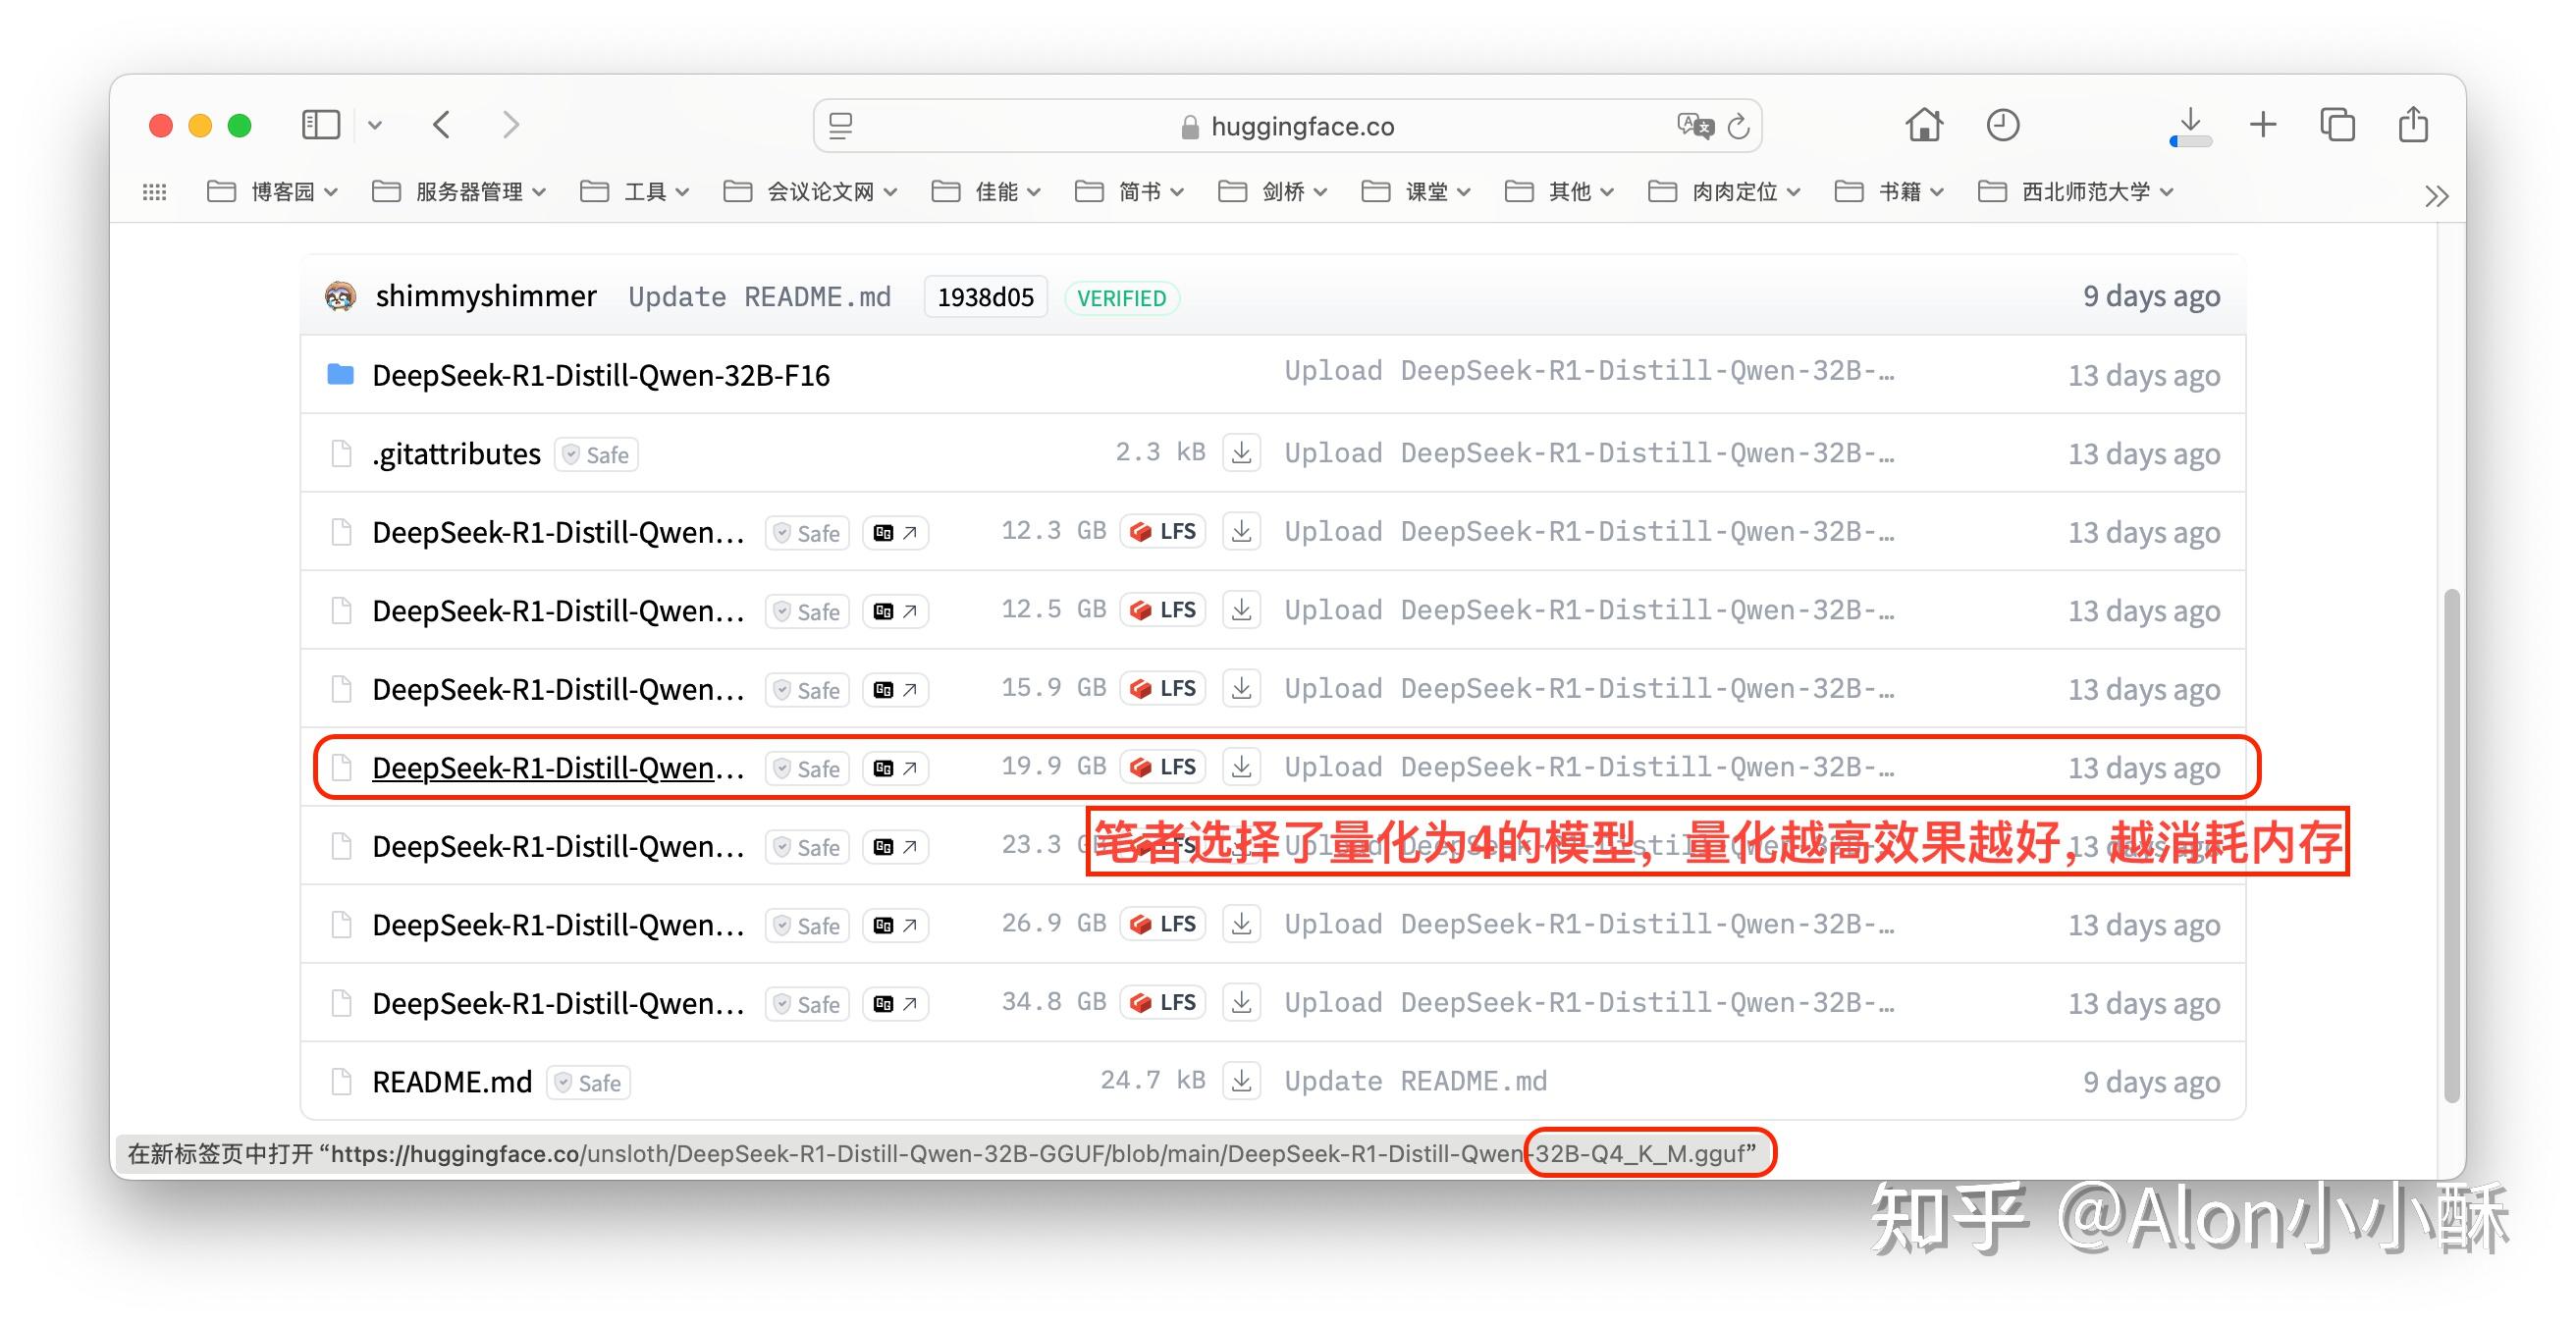The width and height of the screenshot is (2576, 1325).
Task: Open external viewer icon beside first Safe badge
Action: pyautogui.click(x=895, y=532)
